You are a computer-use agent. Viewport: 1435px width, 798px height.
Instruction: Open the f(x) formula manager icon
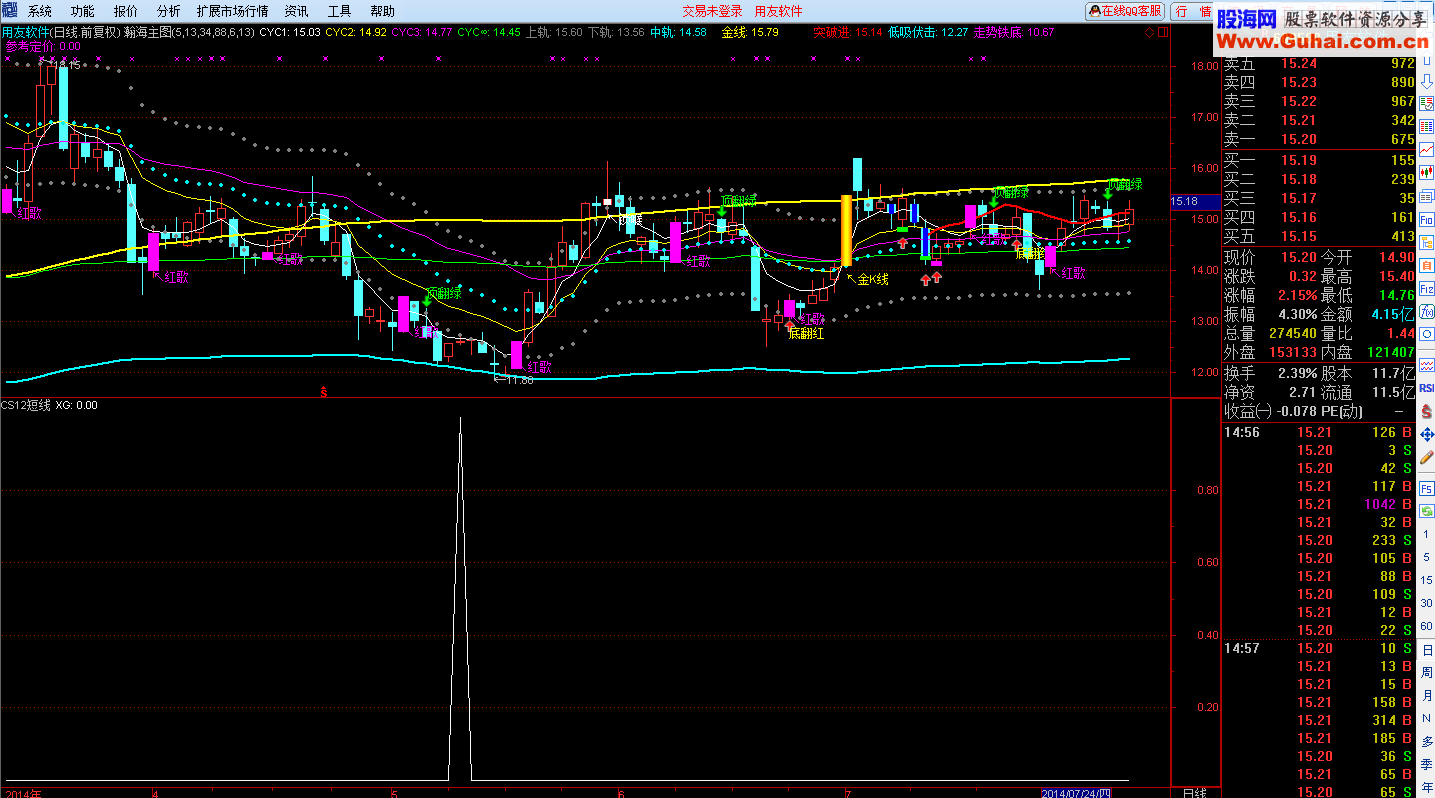pos(1427,310)
